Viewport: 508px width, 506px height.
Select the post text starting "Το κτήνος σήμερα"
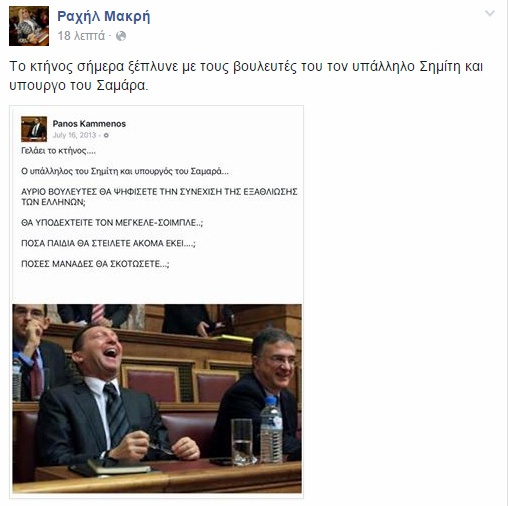(x=246, y=76)
